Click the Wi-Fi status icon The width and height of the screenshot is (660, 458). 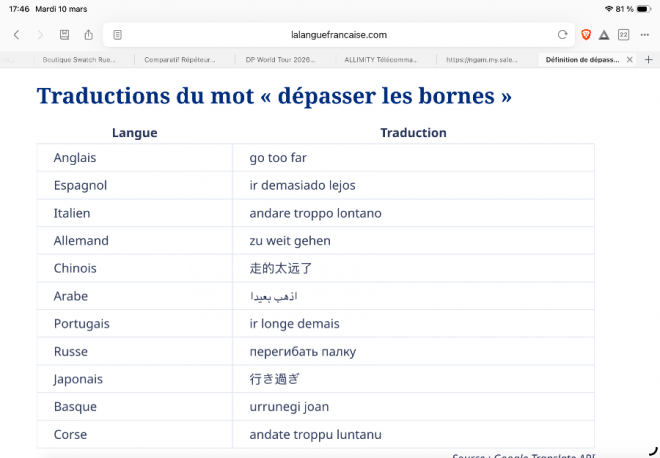pyautogui.click(x=609, y=8)
